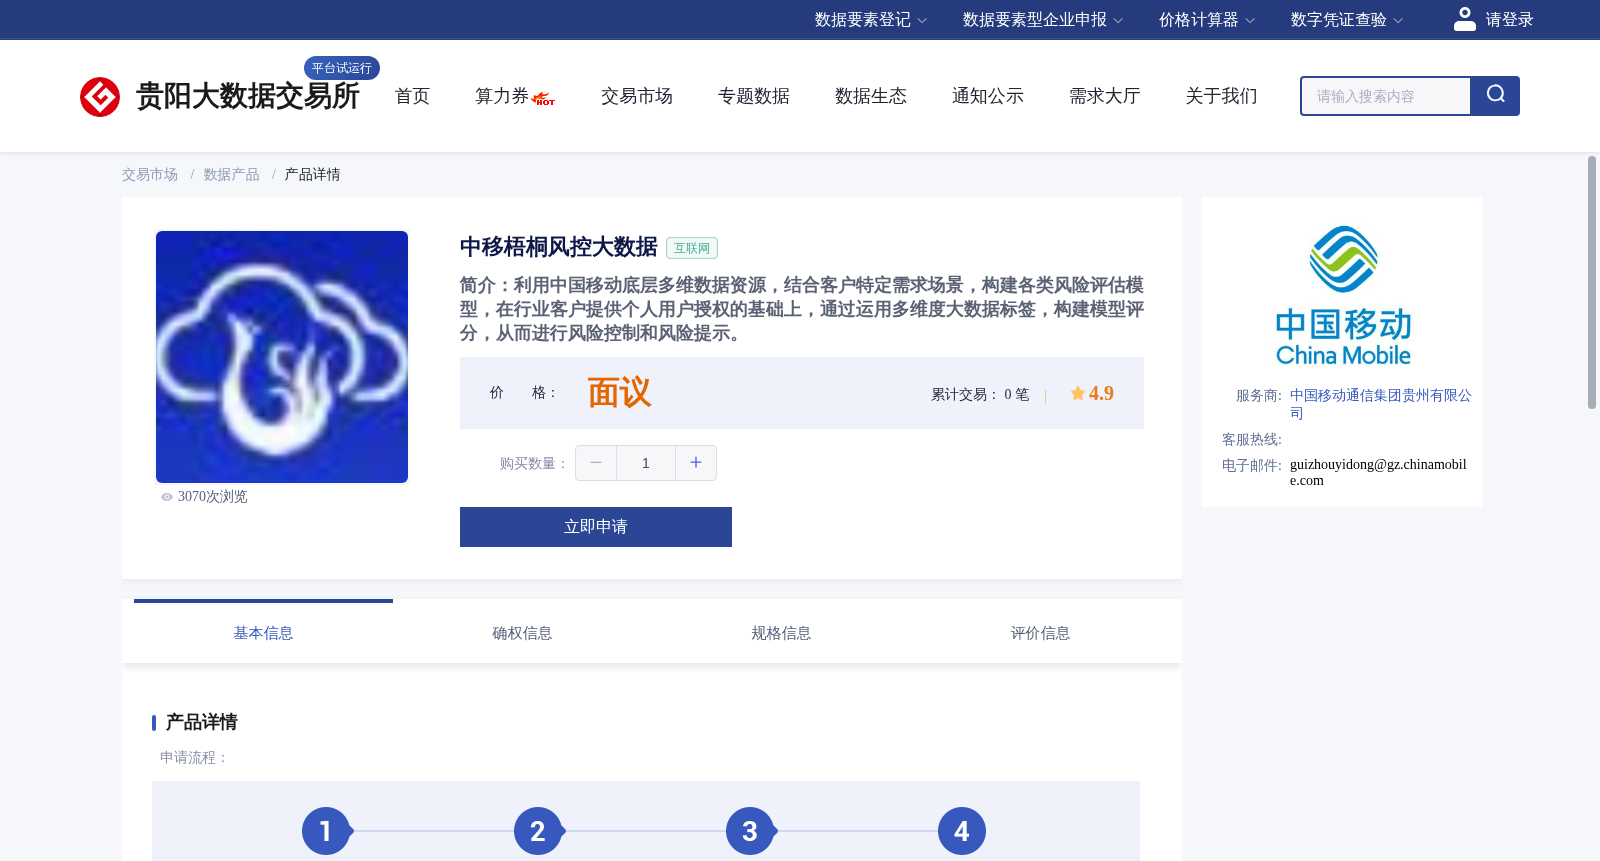Screen dimensions: 1600x861
Task: Decrease purchase quantity with minus button
Action: pyautogui.click(x=596, y=463)
